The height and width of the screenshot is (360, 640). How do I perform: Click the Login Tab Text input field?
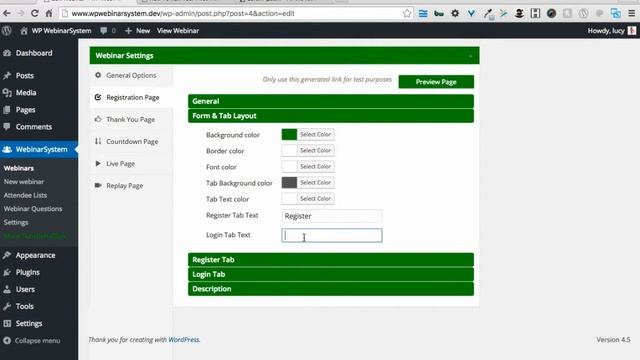pyautogui.click(x=331, y=236)
